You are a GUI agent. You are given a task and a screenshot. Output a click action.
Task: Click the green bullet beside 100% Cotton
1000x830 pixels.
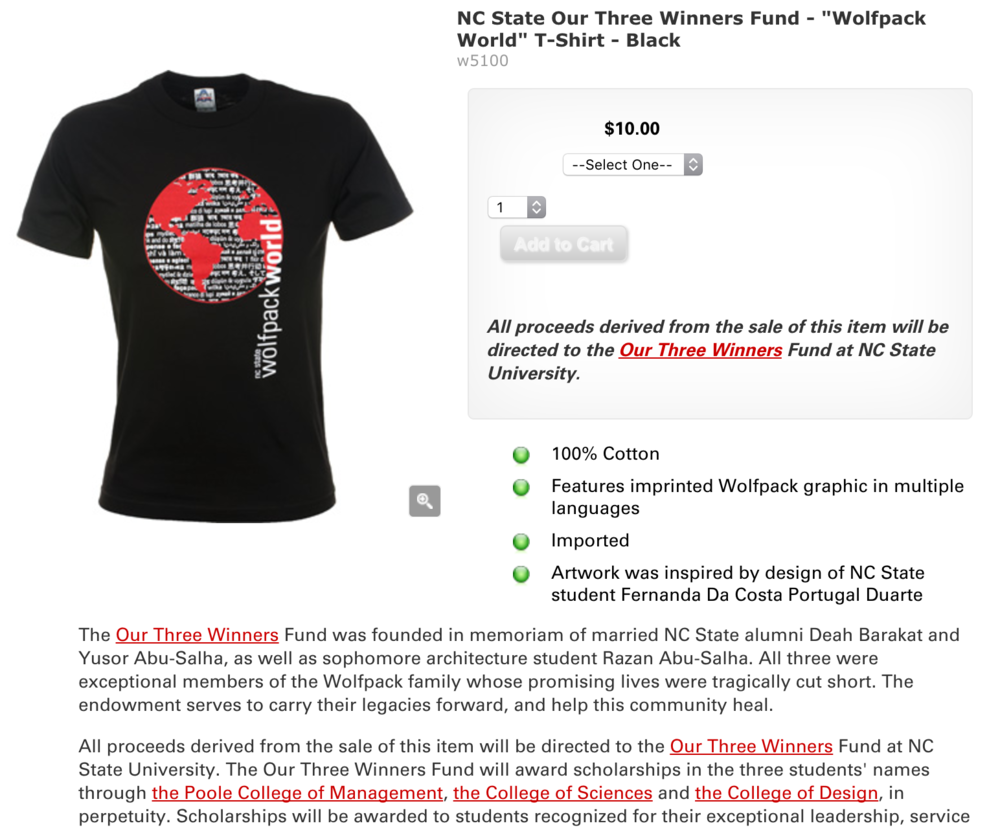521,455
